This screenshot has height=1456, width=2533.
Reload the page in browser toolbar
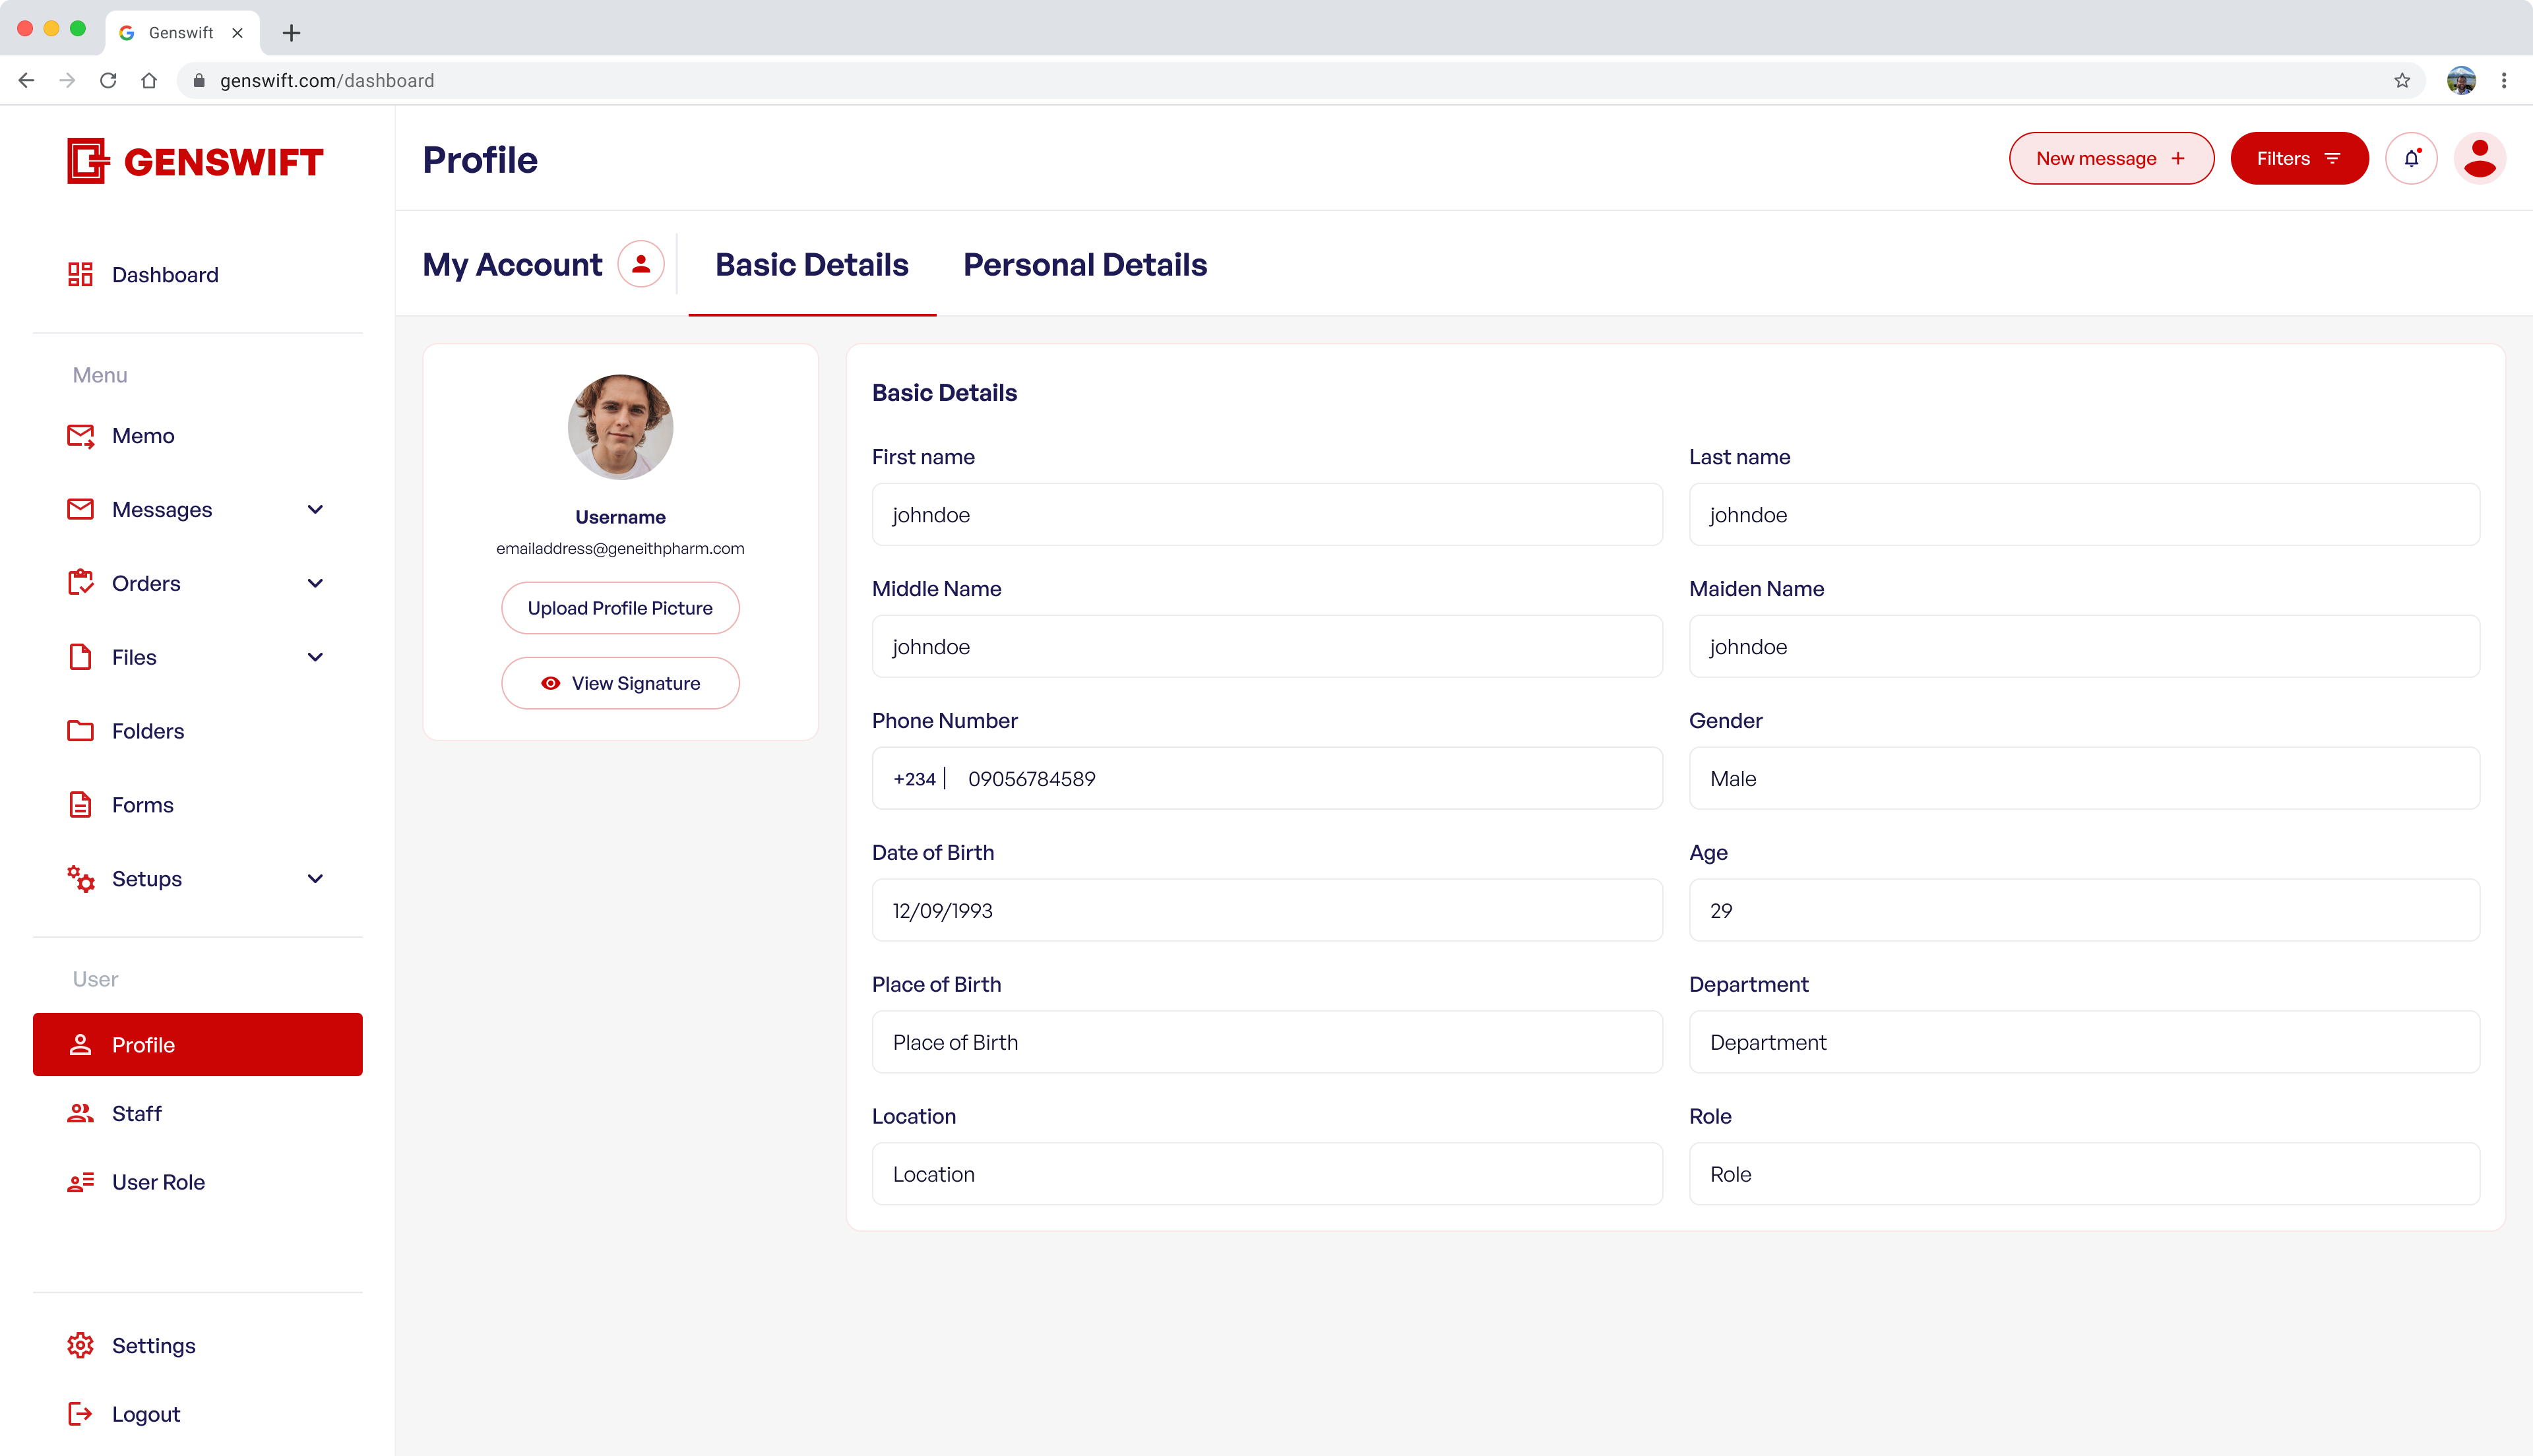(108, 81)
